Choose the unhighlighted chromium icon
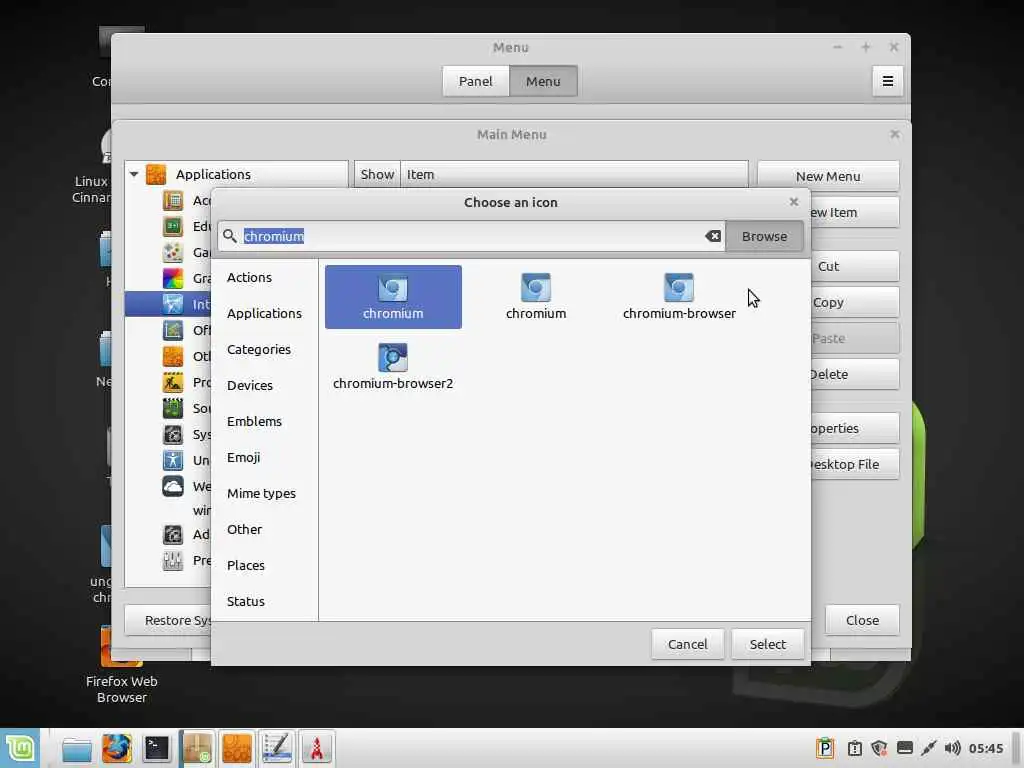This screenshot has height=768, width=1024. point(536,297)
